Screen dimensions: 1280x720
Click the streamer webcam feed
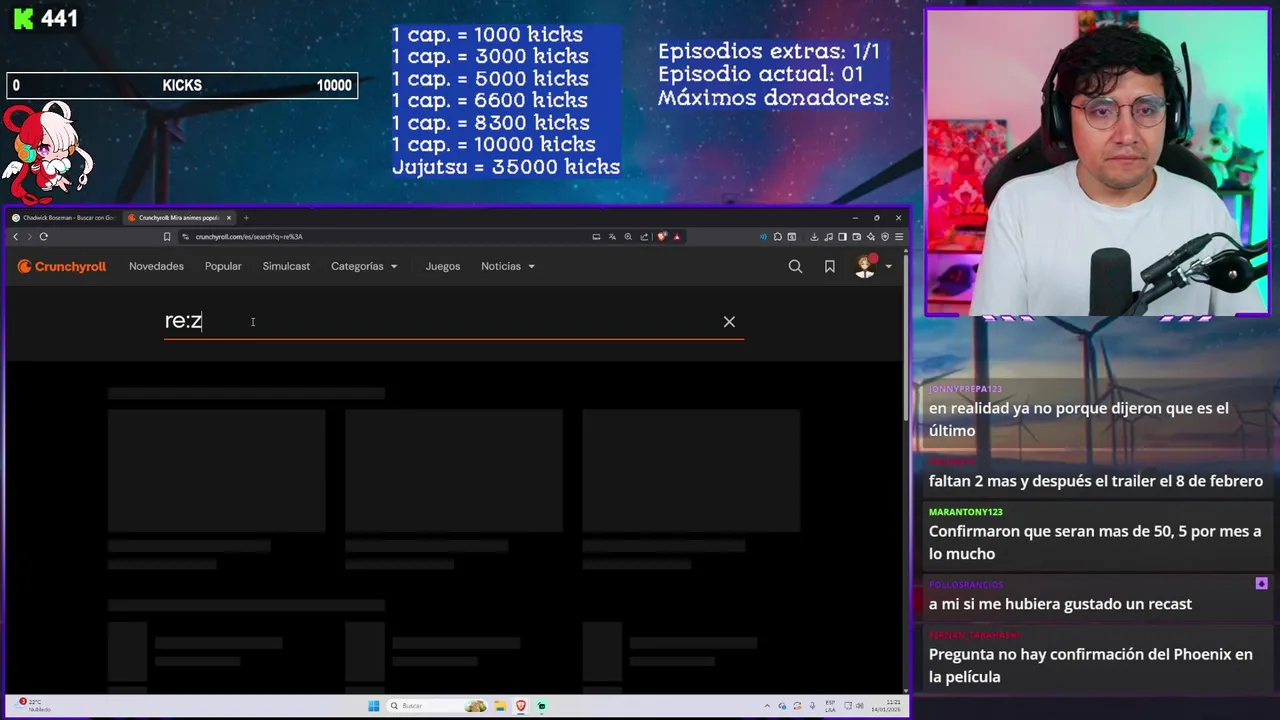(1097, 163)
